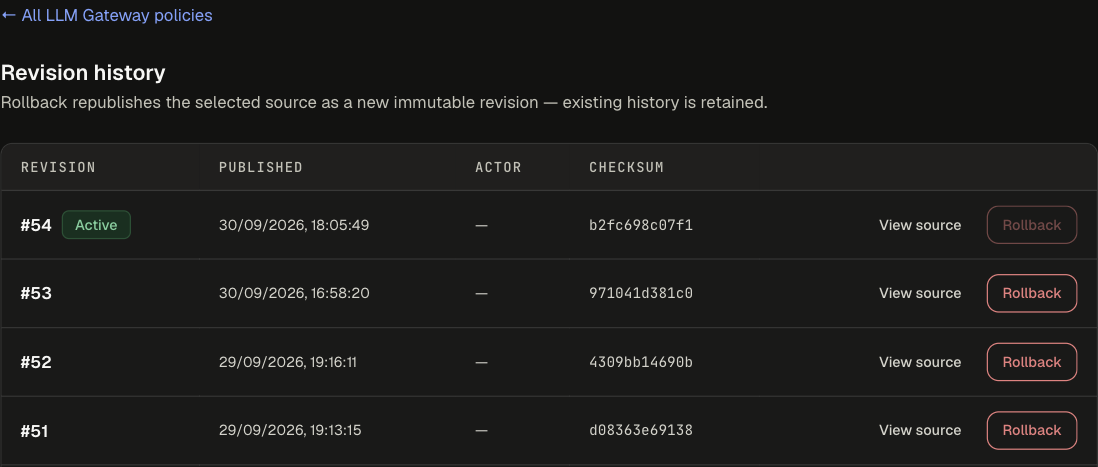Go back to All LLM Gateway policies
The image size is (1098, 467).
pos(106,15)
